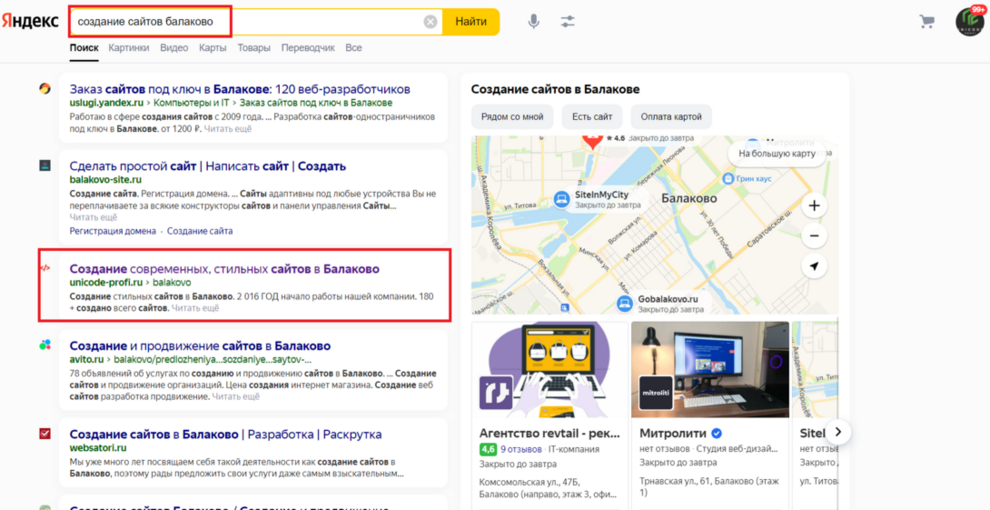Filter map by Есть сайт
990x510 pixels.
tap(592, 117)
